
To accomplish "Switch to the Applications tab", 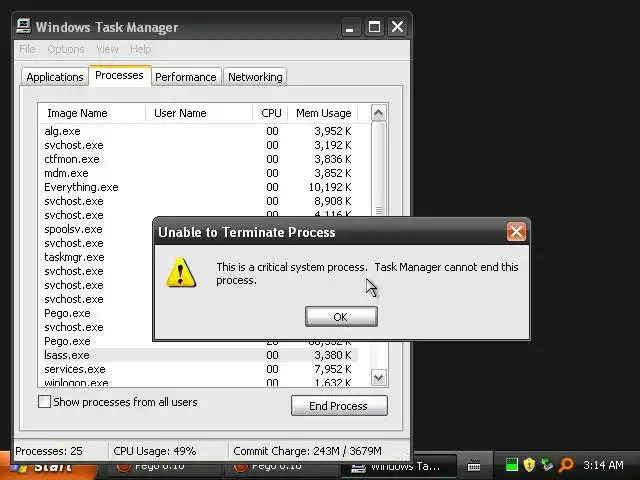I will (55, 77).
